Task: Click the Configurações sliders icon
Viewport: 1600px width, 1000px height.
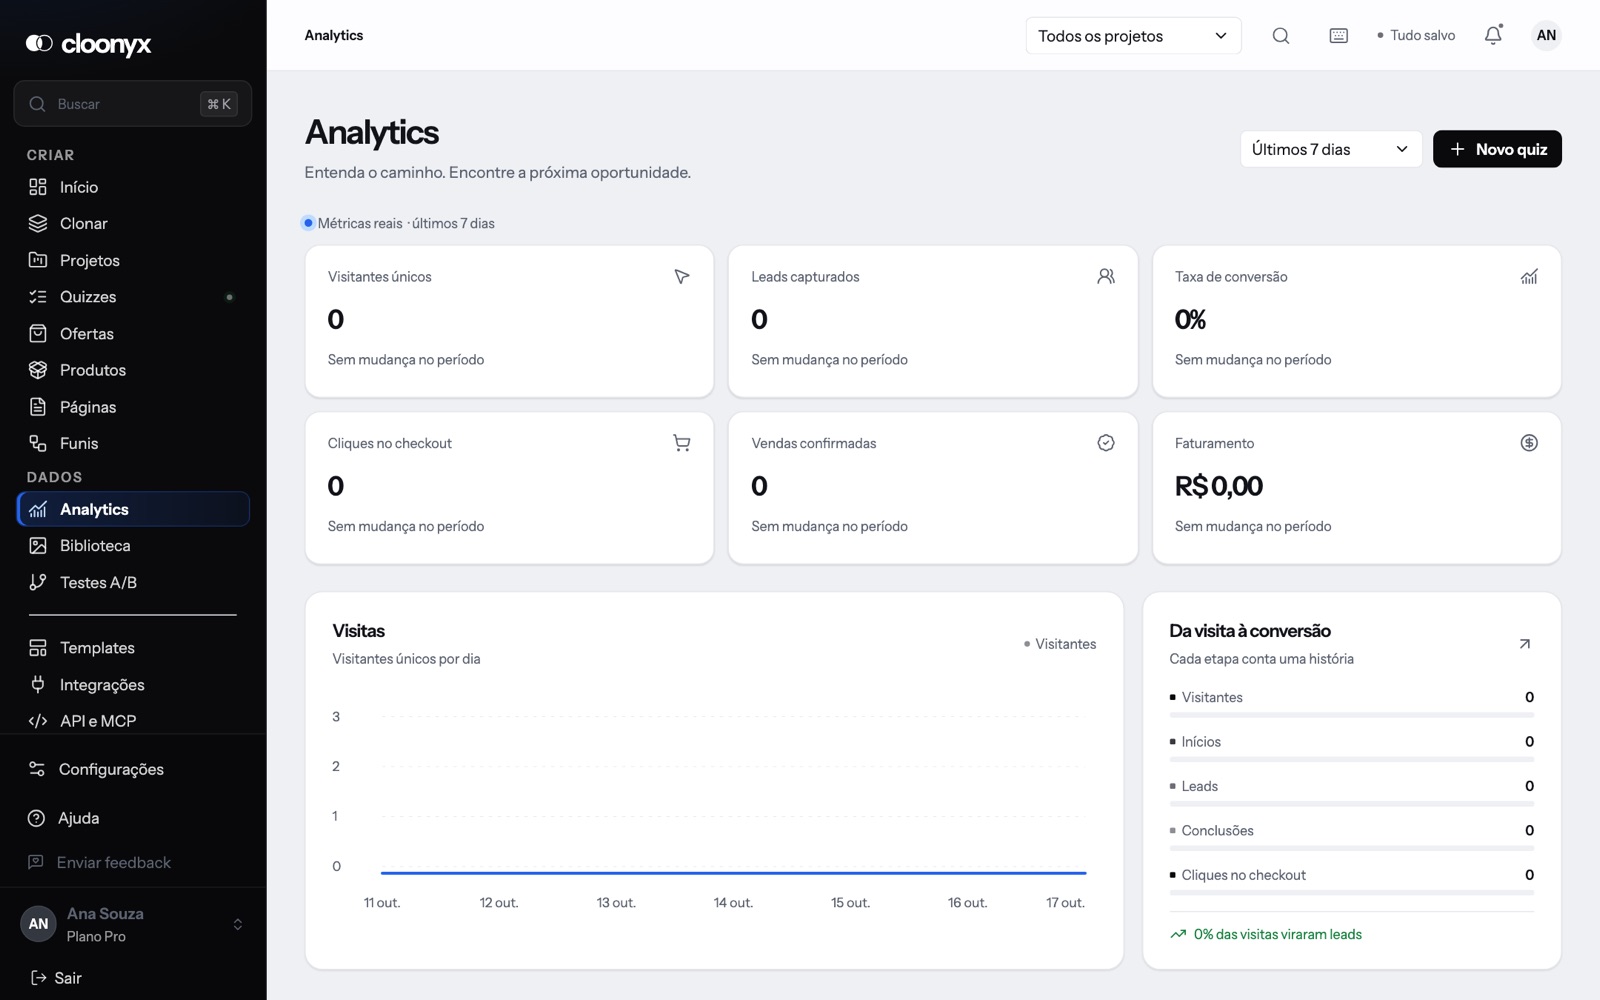Action: 37,769
